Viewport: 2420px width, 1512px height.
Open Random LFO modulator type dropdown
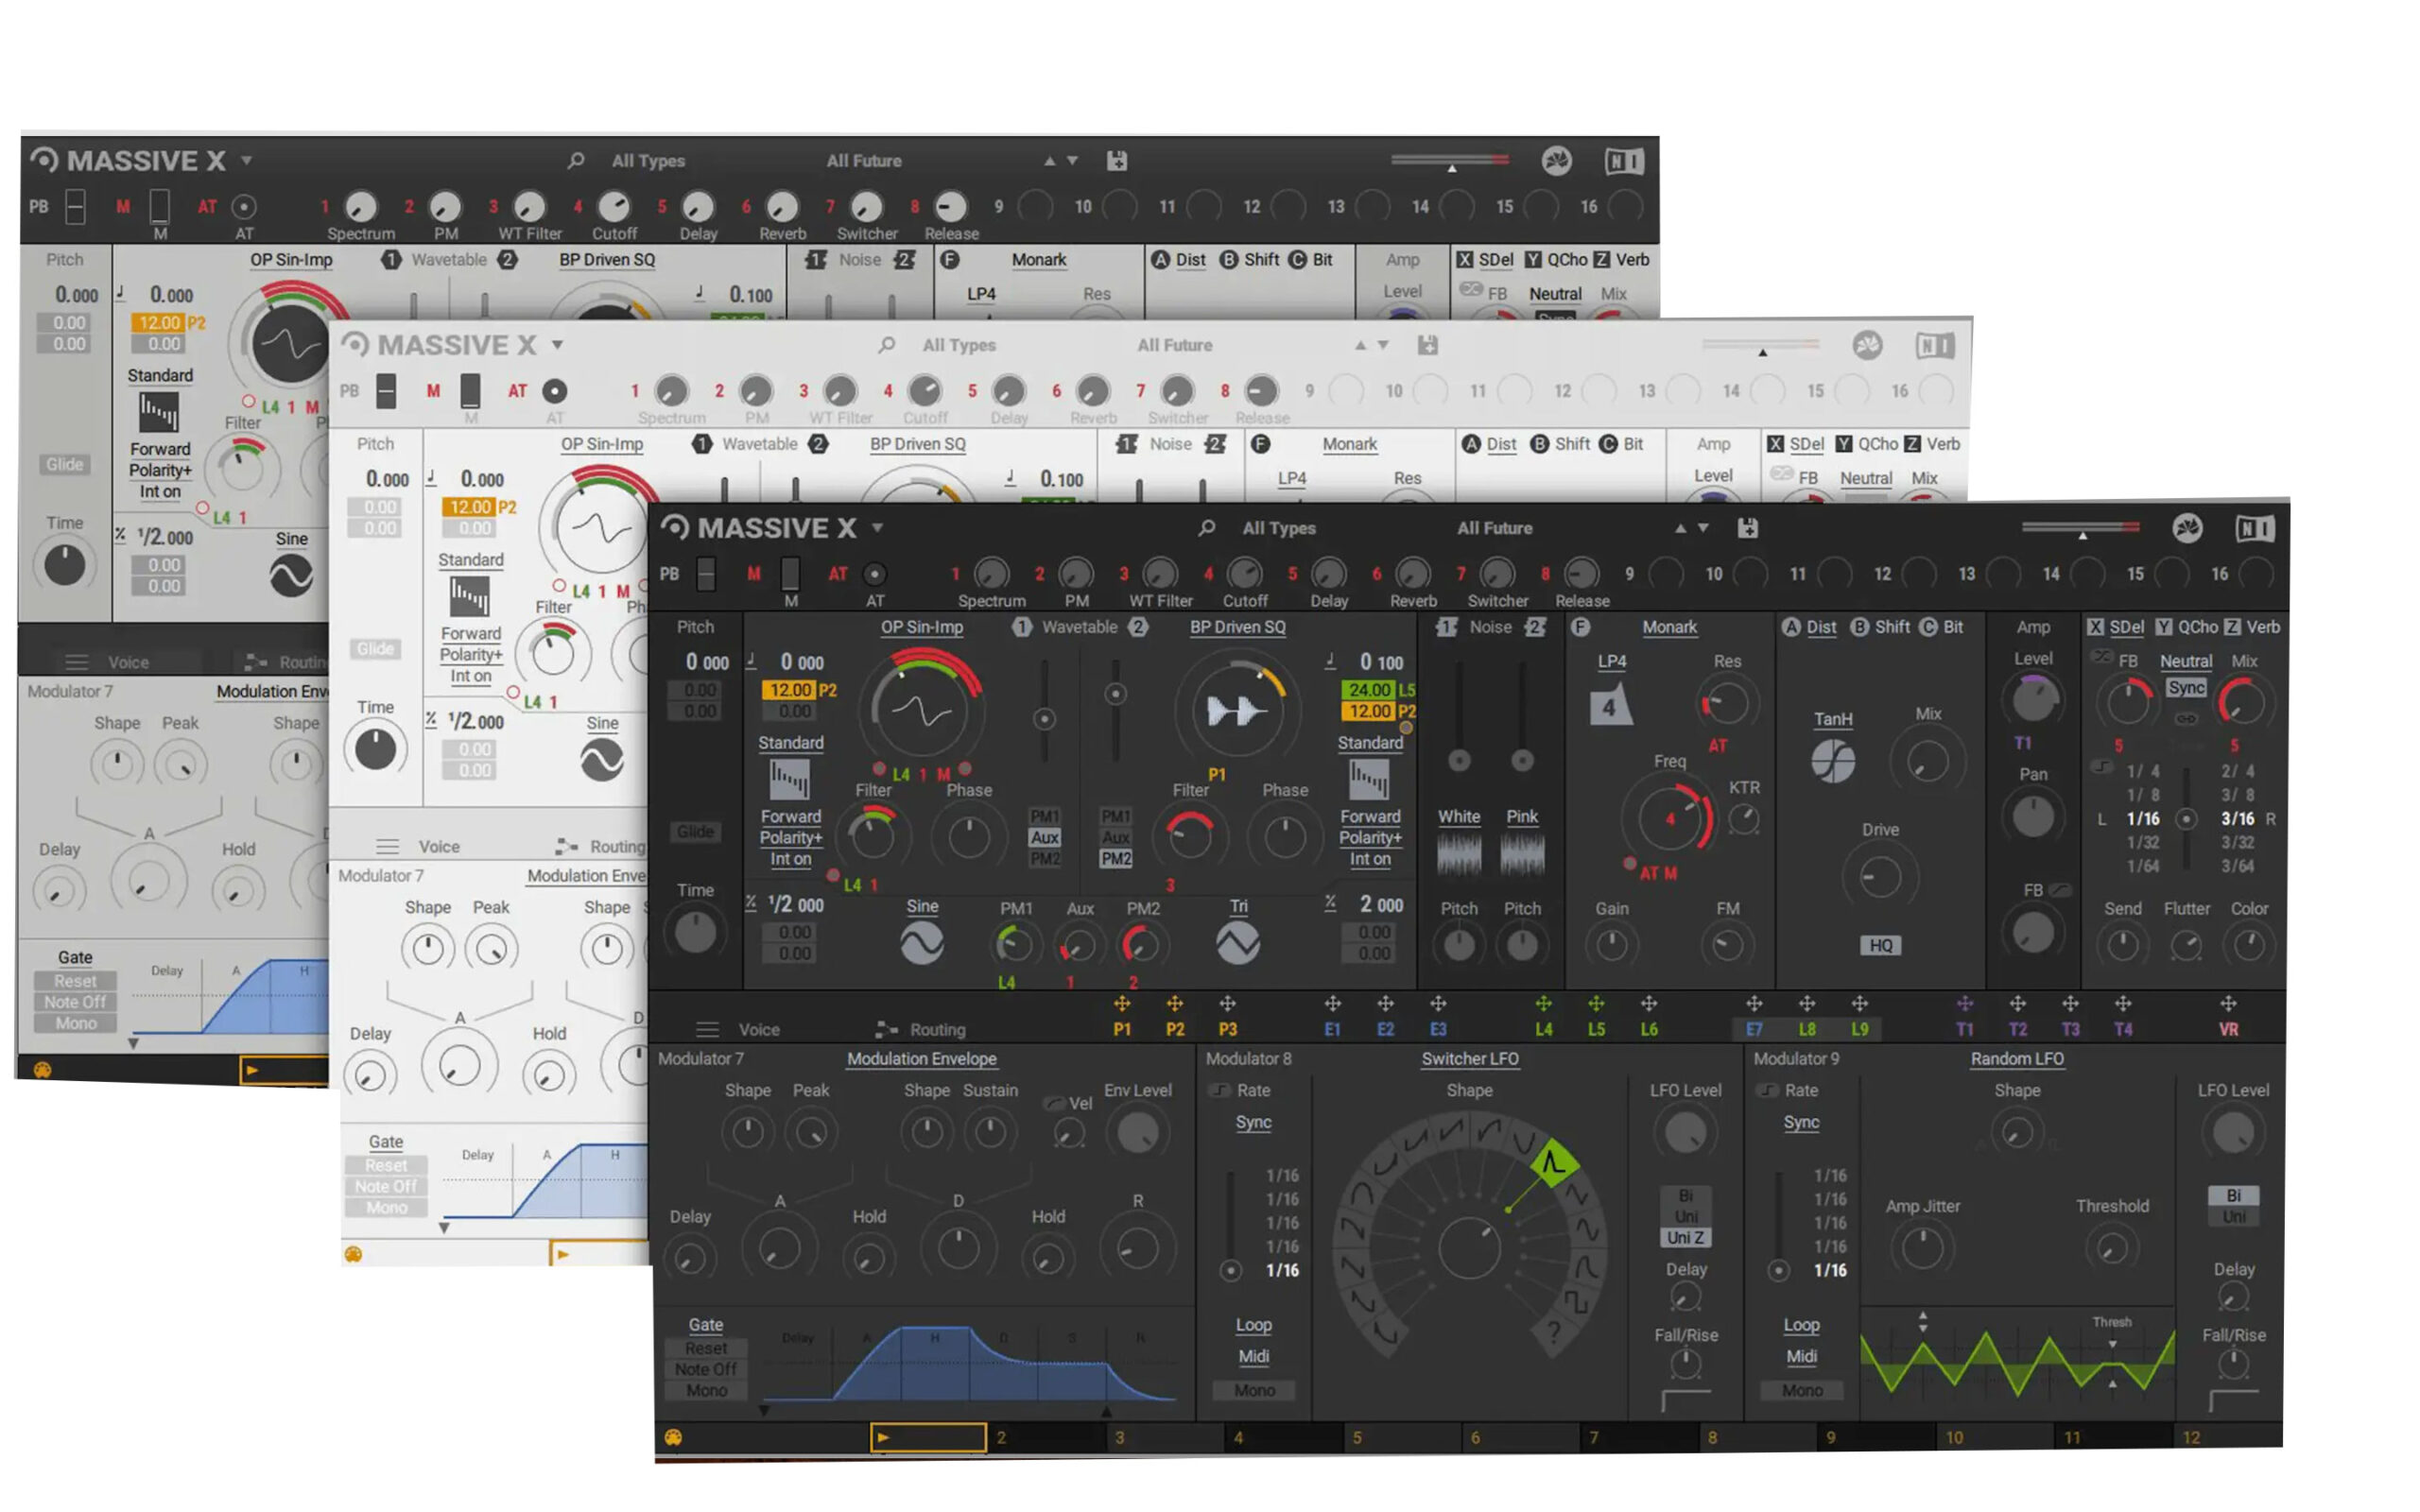point(2016,1059)
